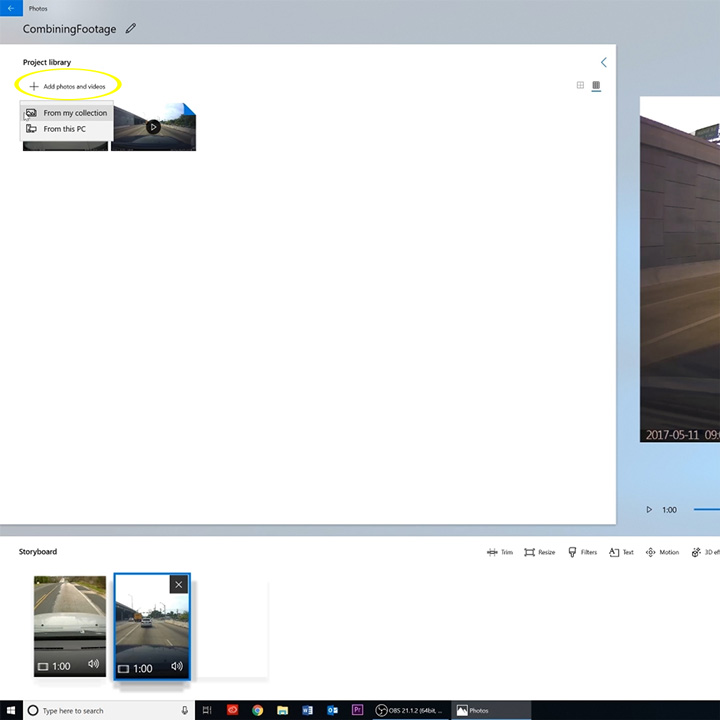The width and height of the screenshot is (720, 720).
Task: Play the video preview
Action: 649,510
